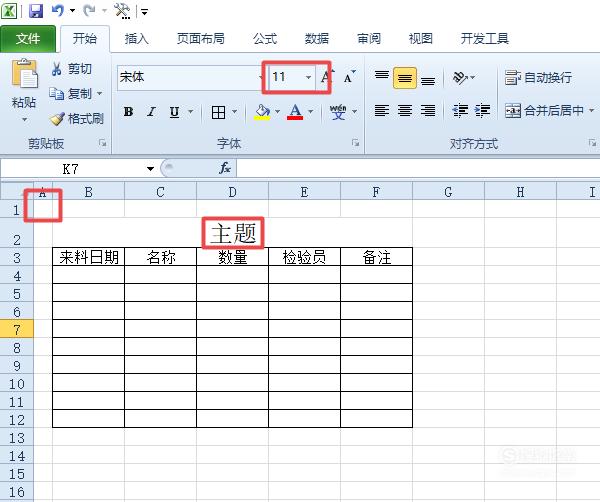Viewport: 600px width, 502px height.
Task: Click the 格式刷 format painter button
Action: (77, 119)
